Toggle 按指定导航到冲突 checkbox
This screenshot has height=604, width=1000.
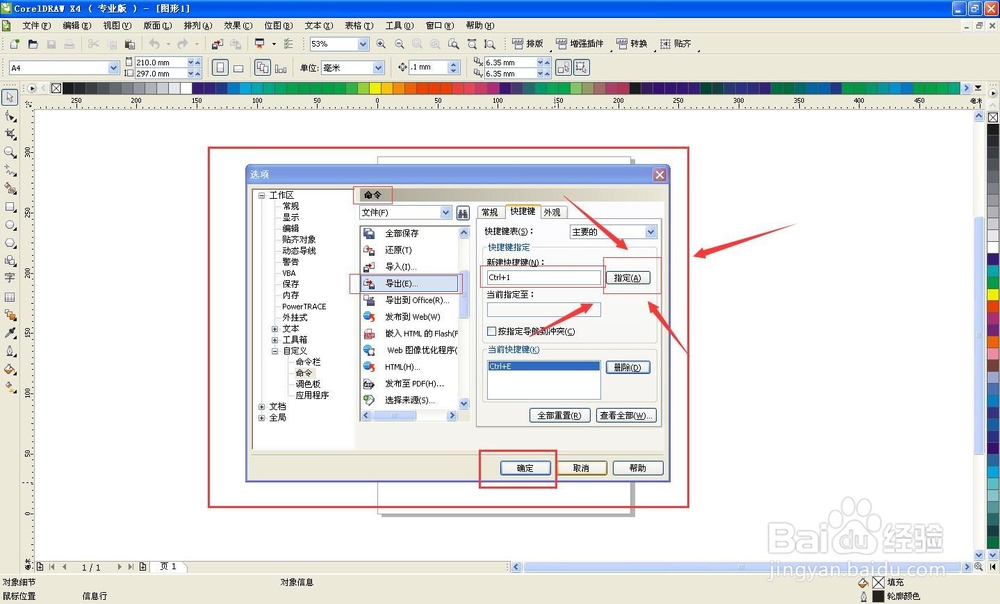pyautogui.click(x=492, y=331)
